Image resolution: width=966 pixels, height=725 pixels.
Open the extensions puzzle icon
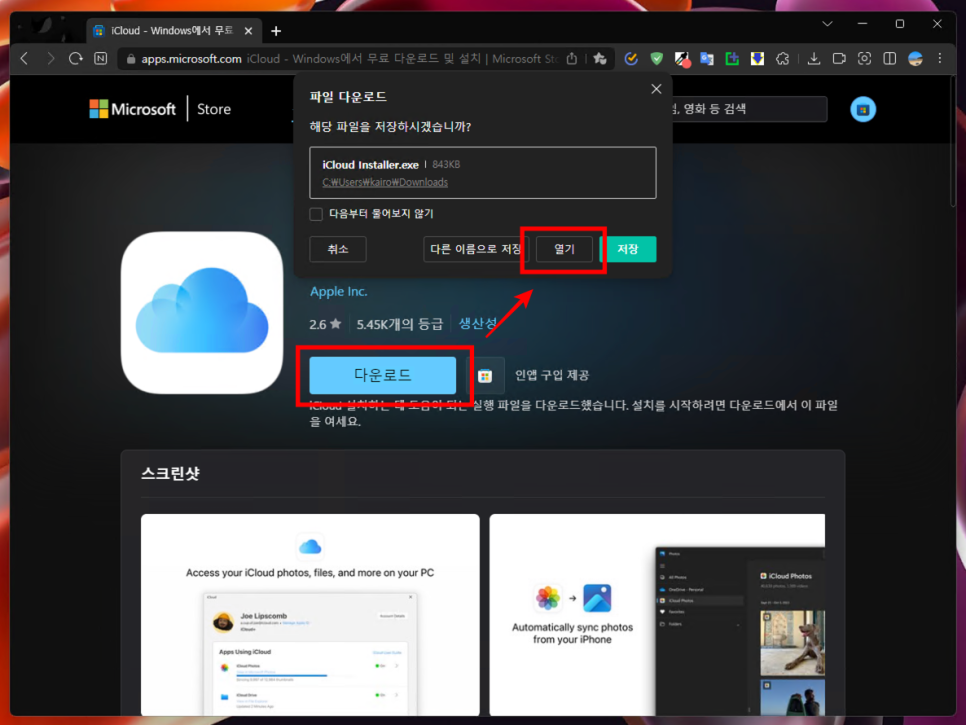coord(782,59)
